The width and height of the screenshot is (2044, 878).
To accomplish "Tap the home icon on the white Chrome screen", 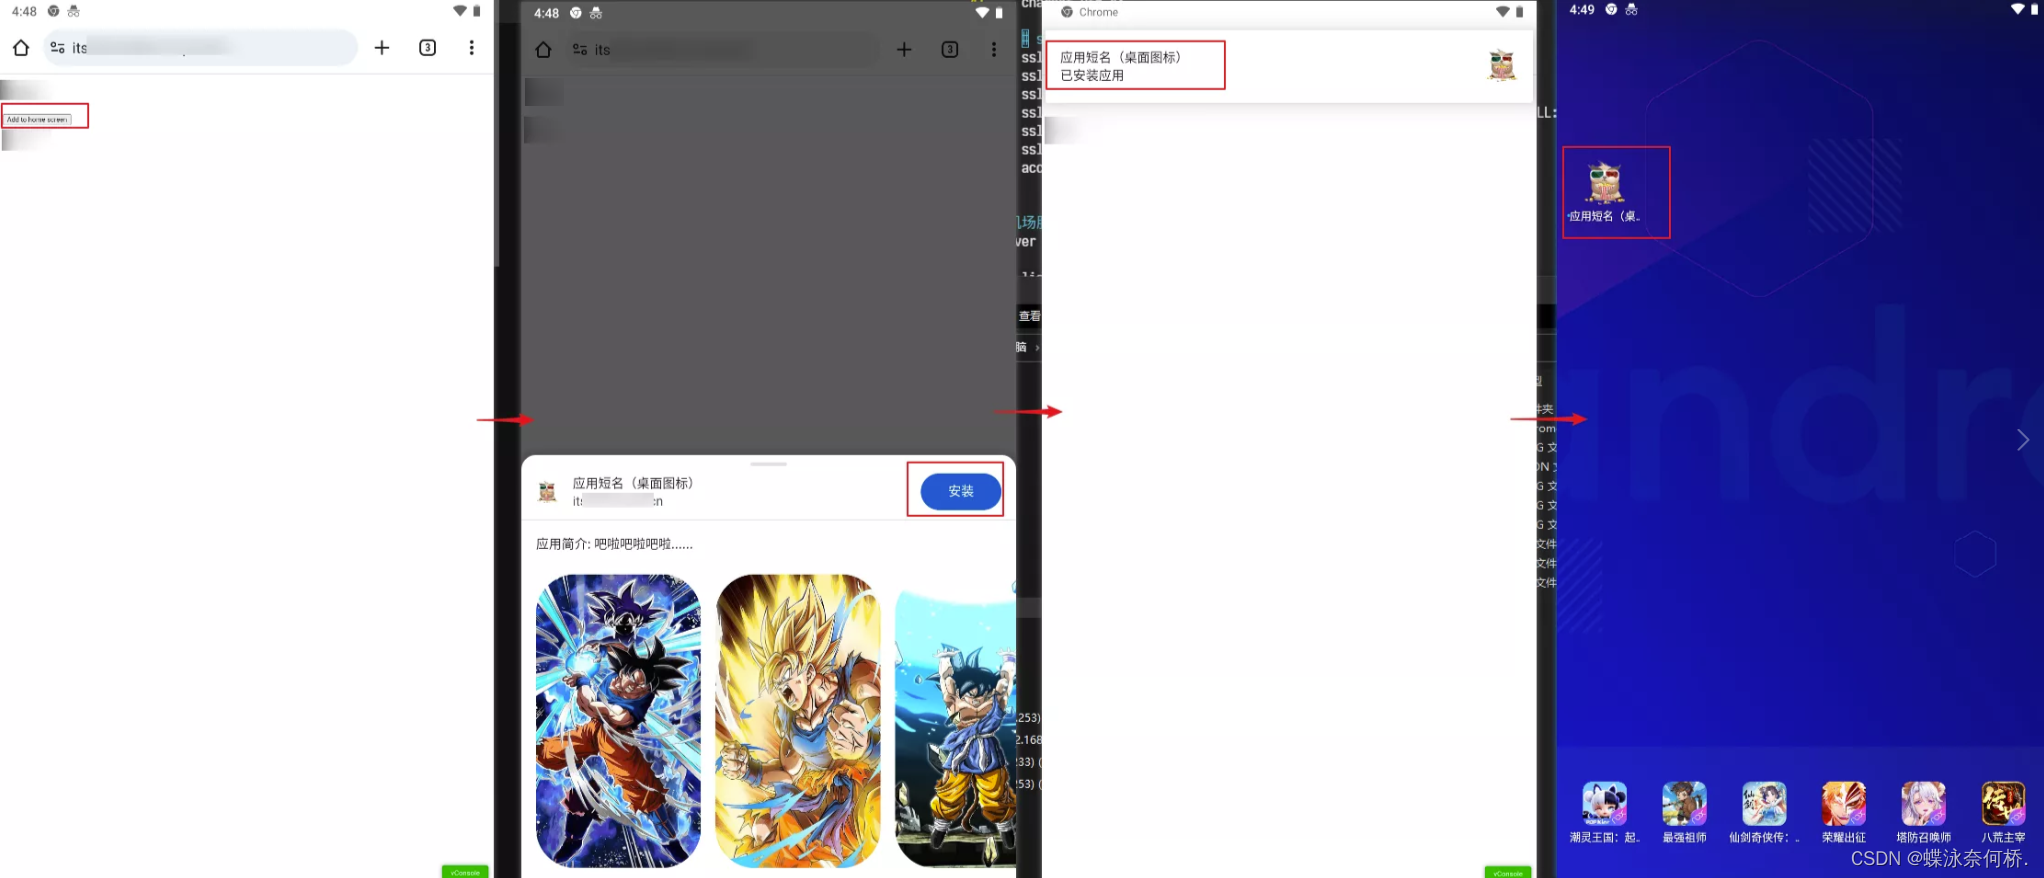I will pos(21,48).
